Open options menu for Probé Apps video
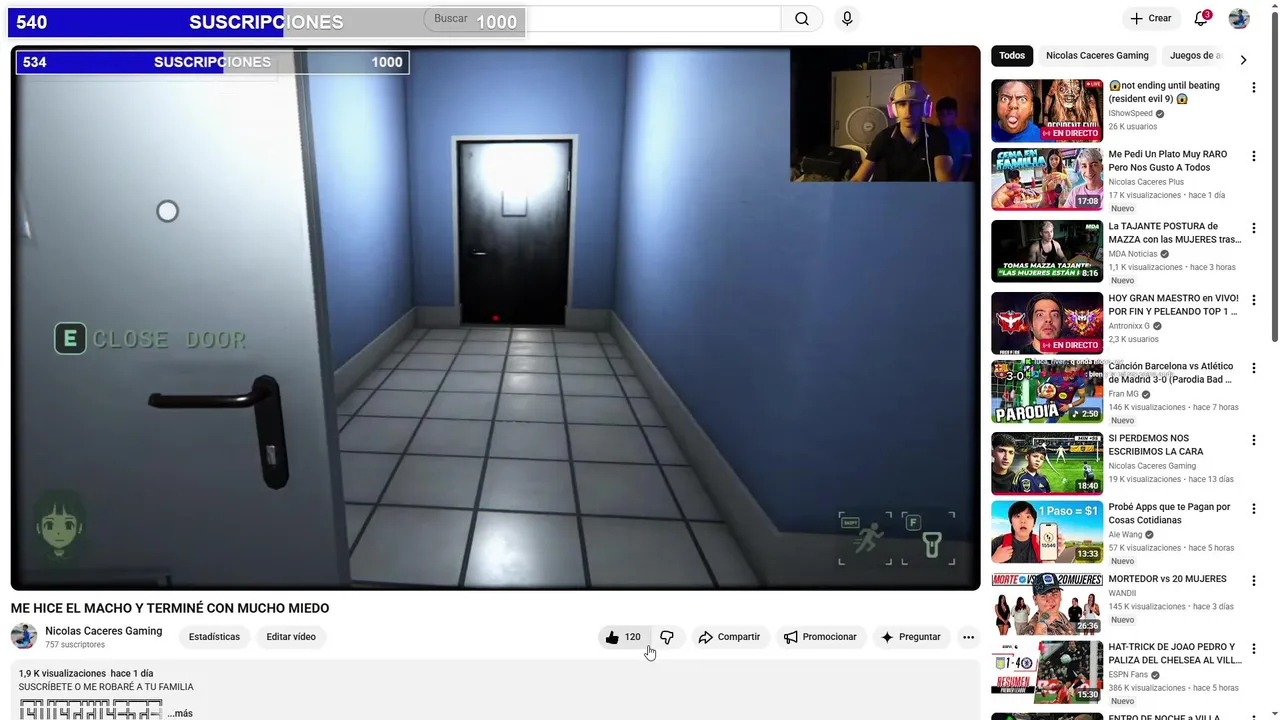1280x720 pixels. [1253, 510]
